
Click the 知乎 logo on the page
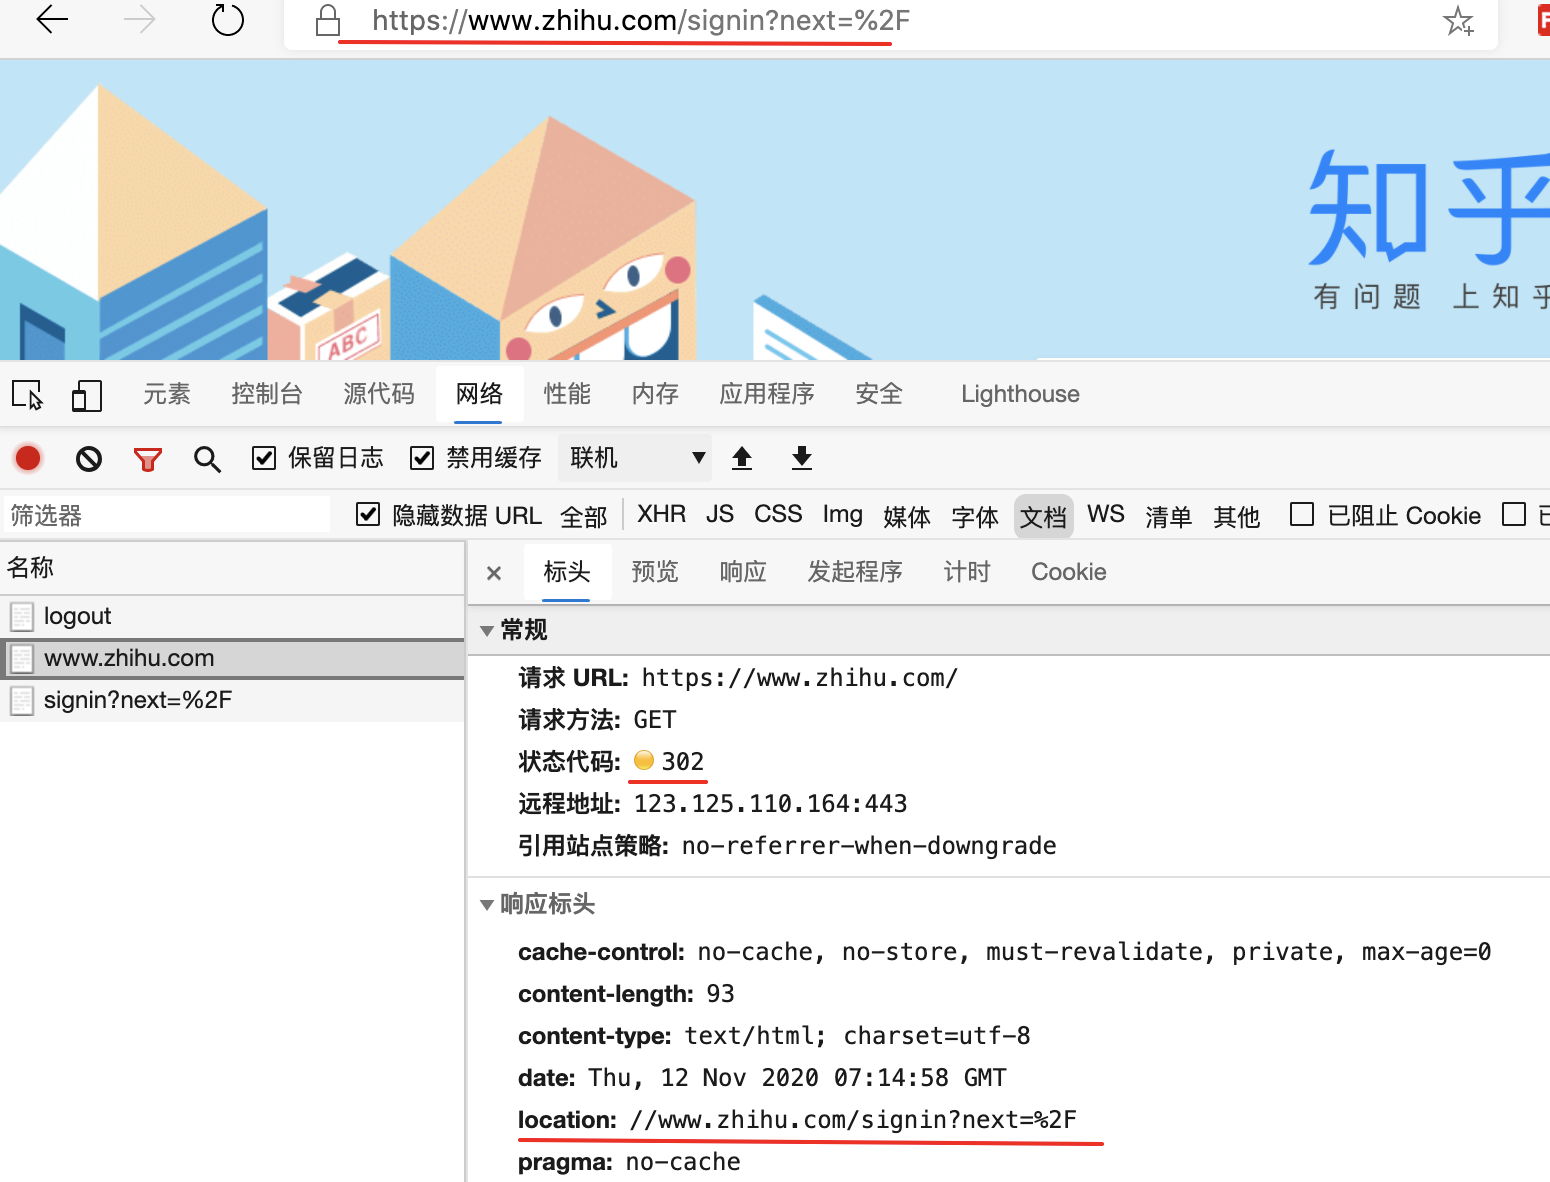click(1428, 208)
